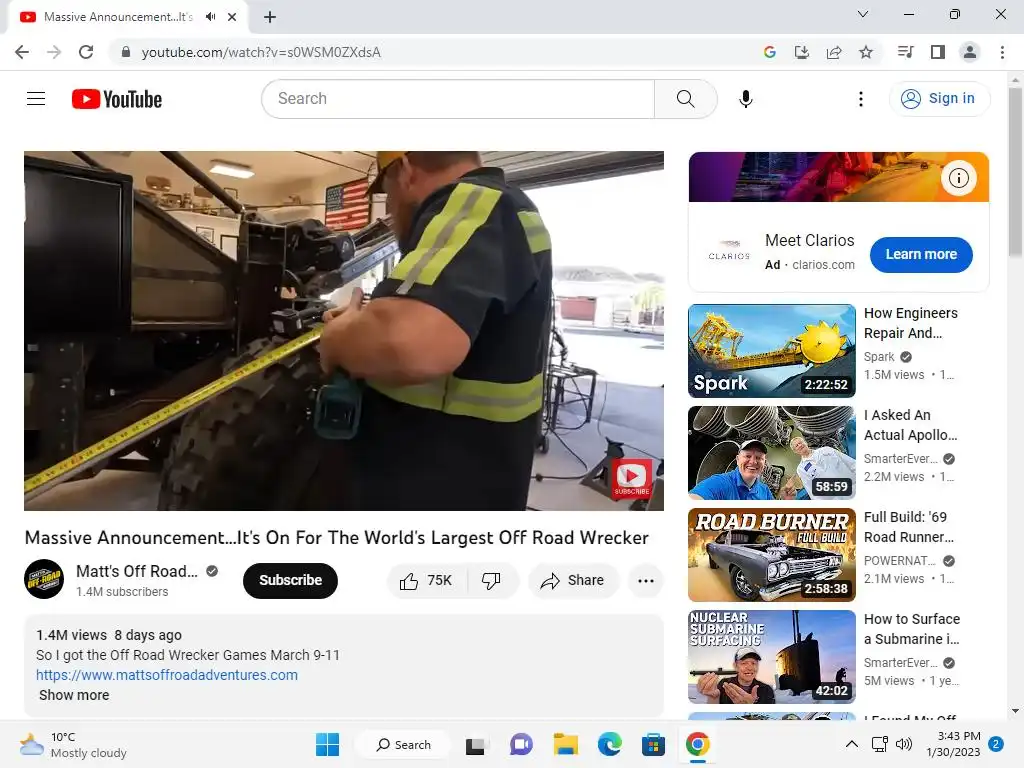1024x768 pixels.
Task: Like the video with thumbs up
Action: click(426, 581)
